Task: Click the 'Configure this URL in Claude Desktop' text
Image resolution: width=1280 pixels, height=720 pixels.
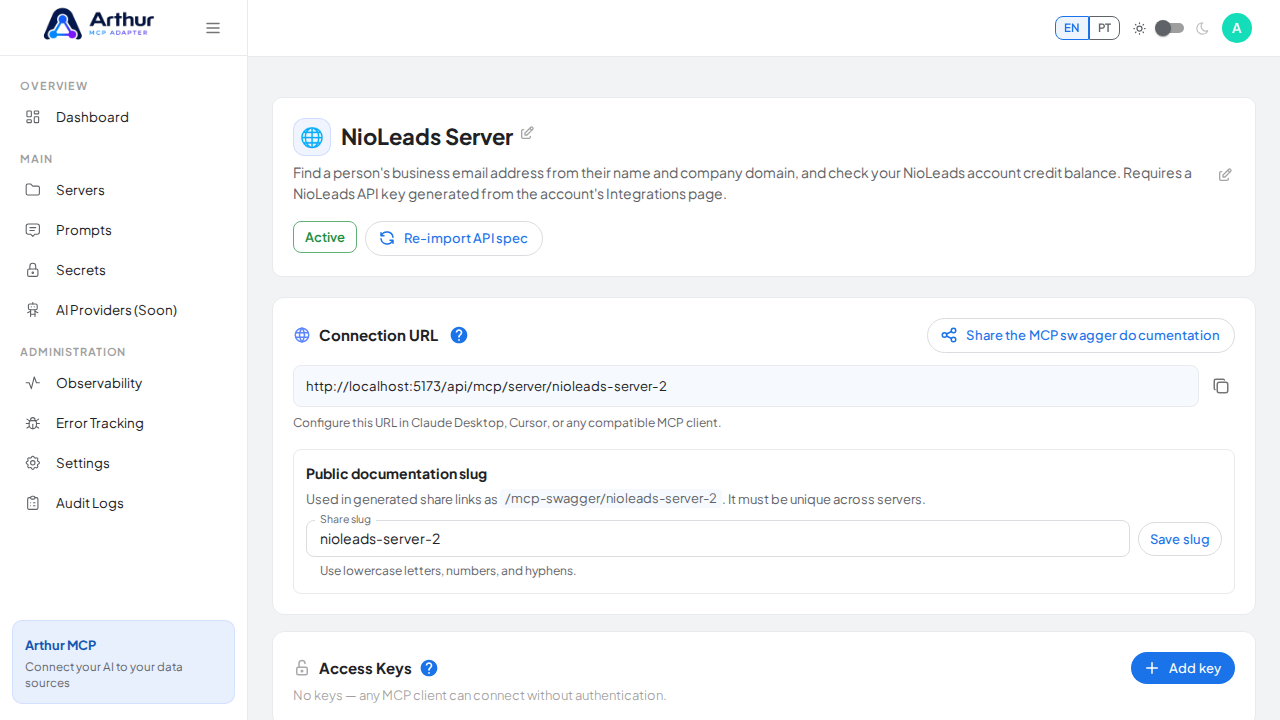Action: pos(507,423)
